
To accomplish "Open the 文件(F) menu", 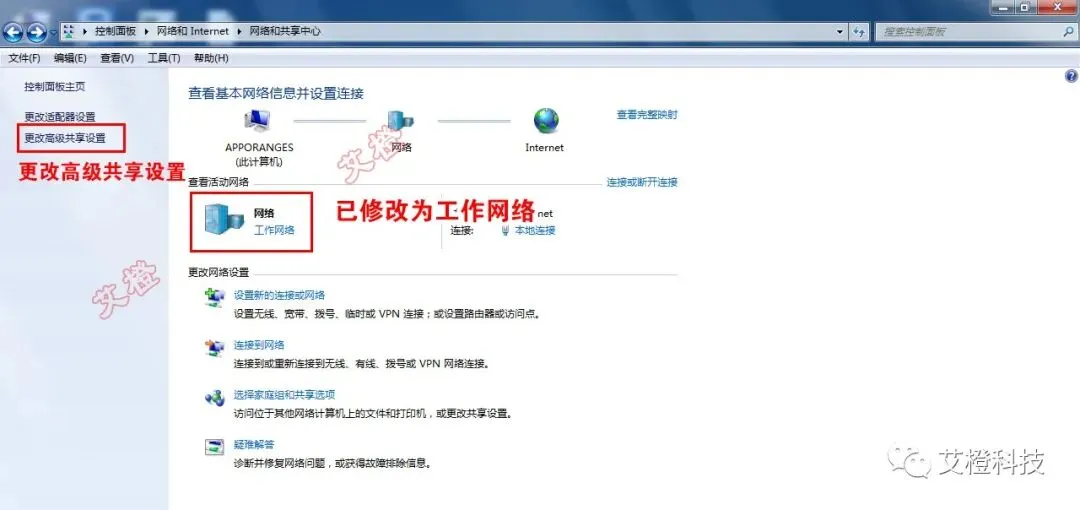I will coord(24,59).
